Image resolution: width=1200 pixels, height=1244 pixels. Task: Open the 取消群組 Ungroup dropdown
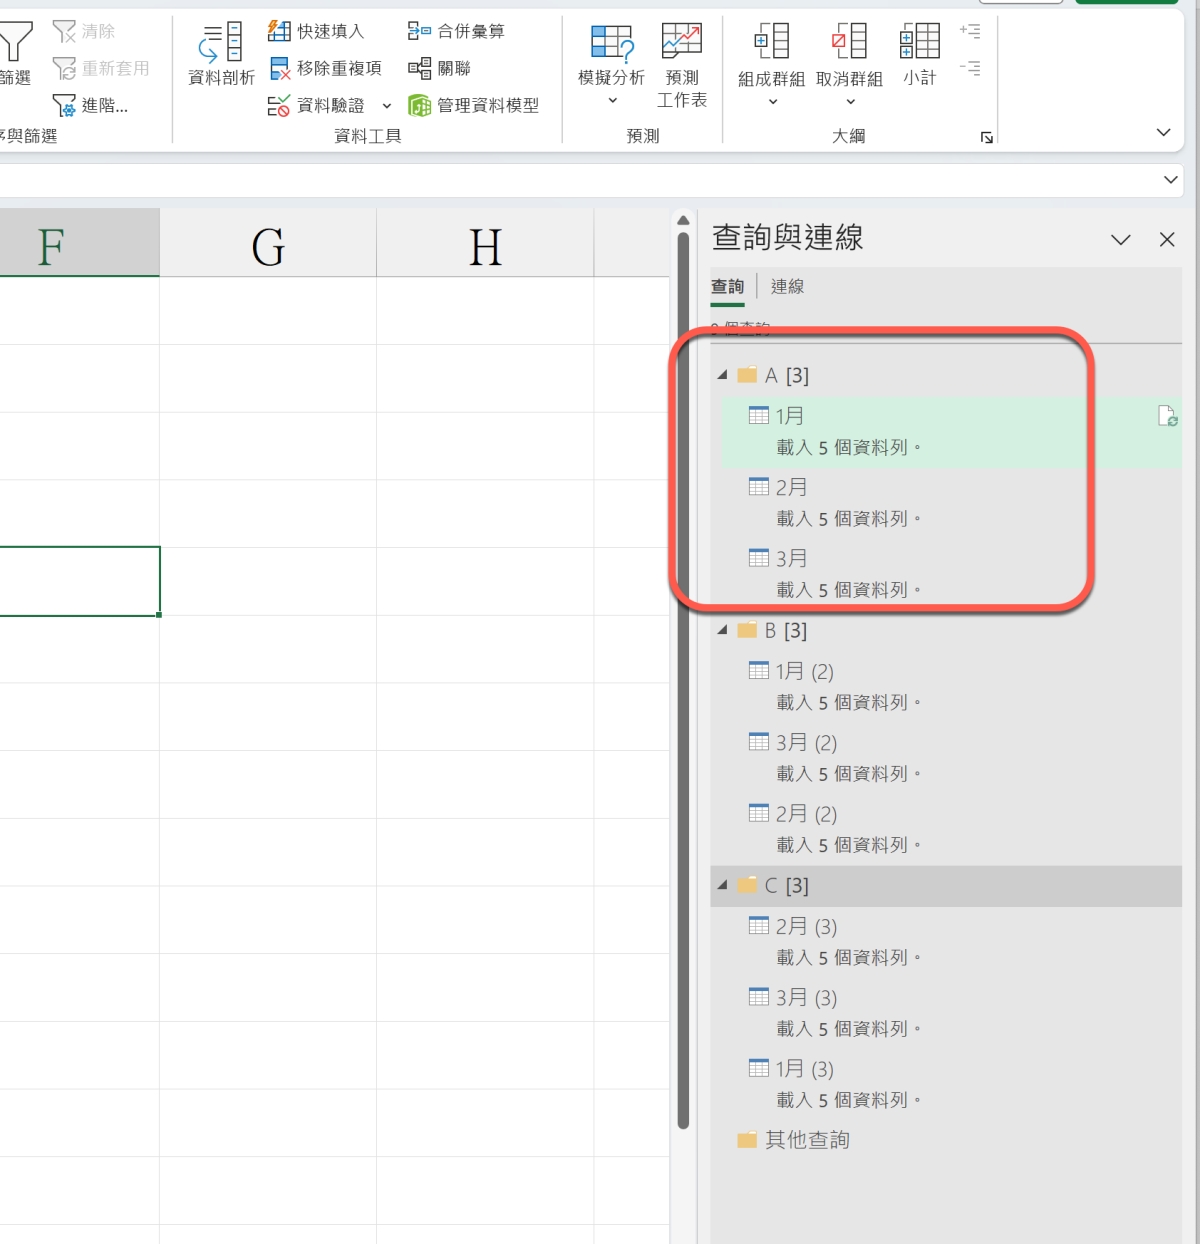[850, 101]
